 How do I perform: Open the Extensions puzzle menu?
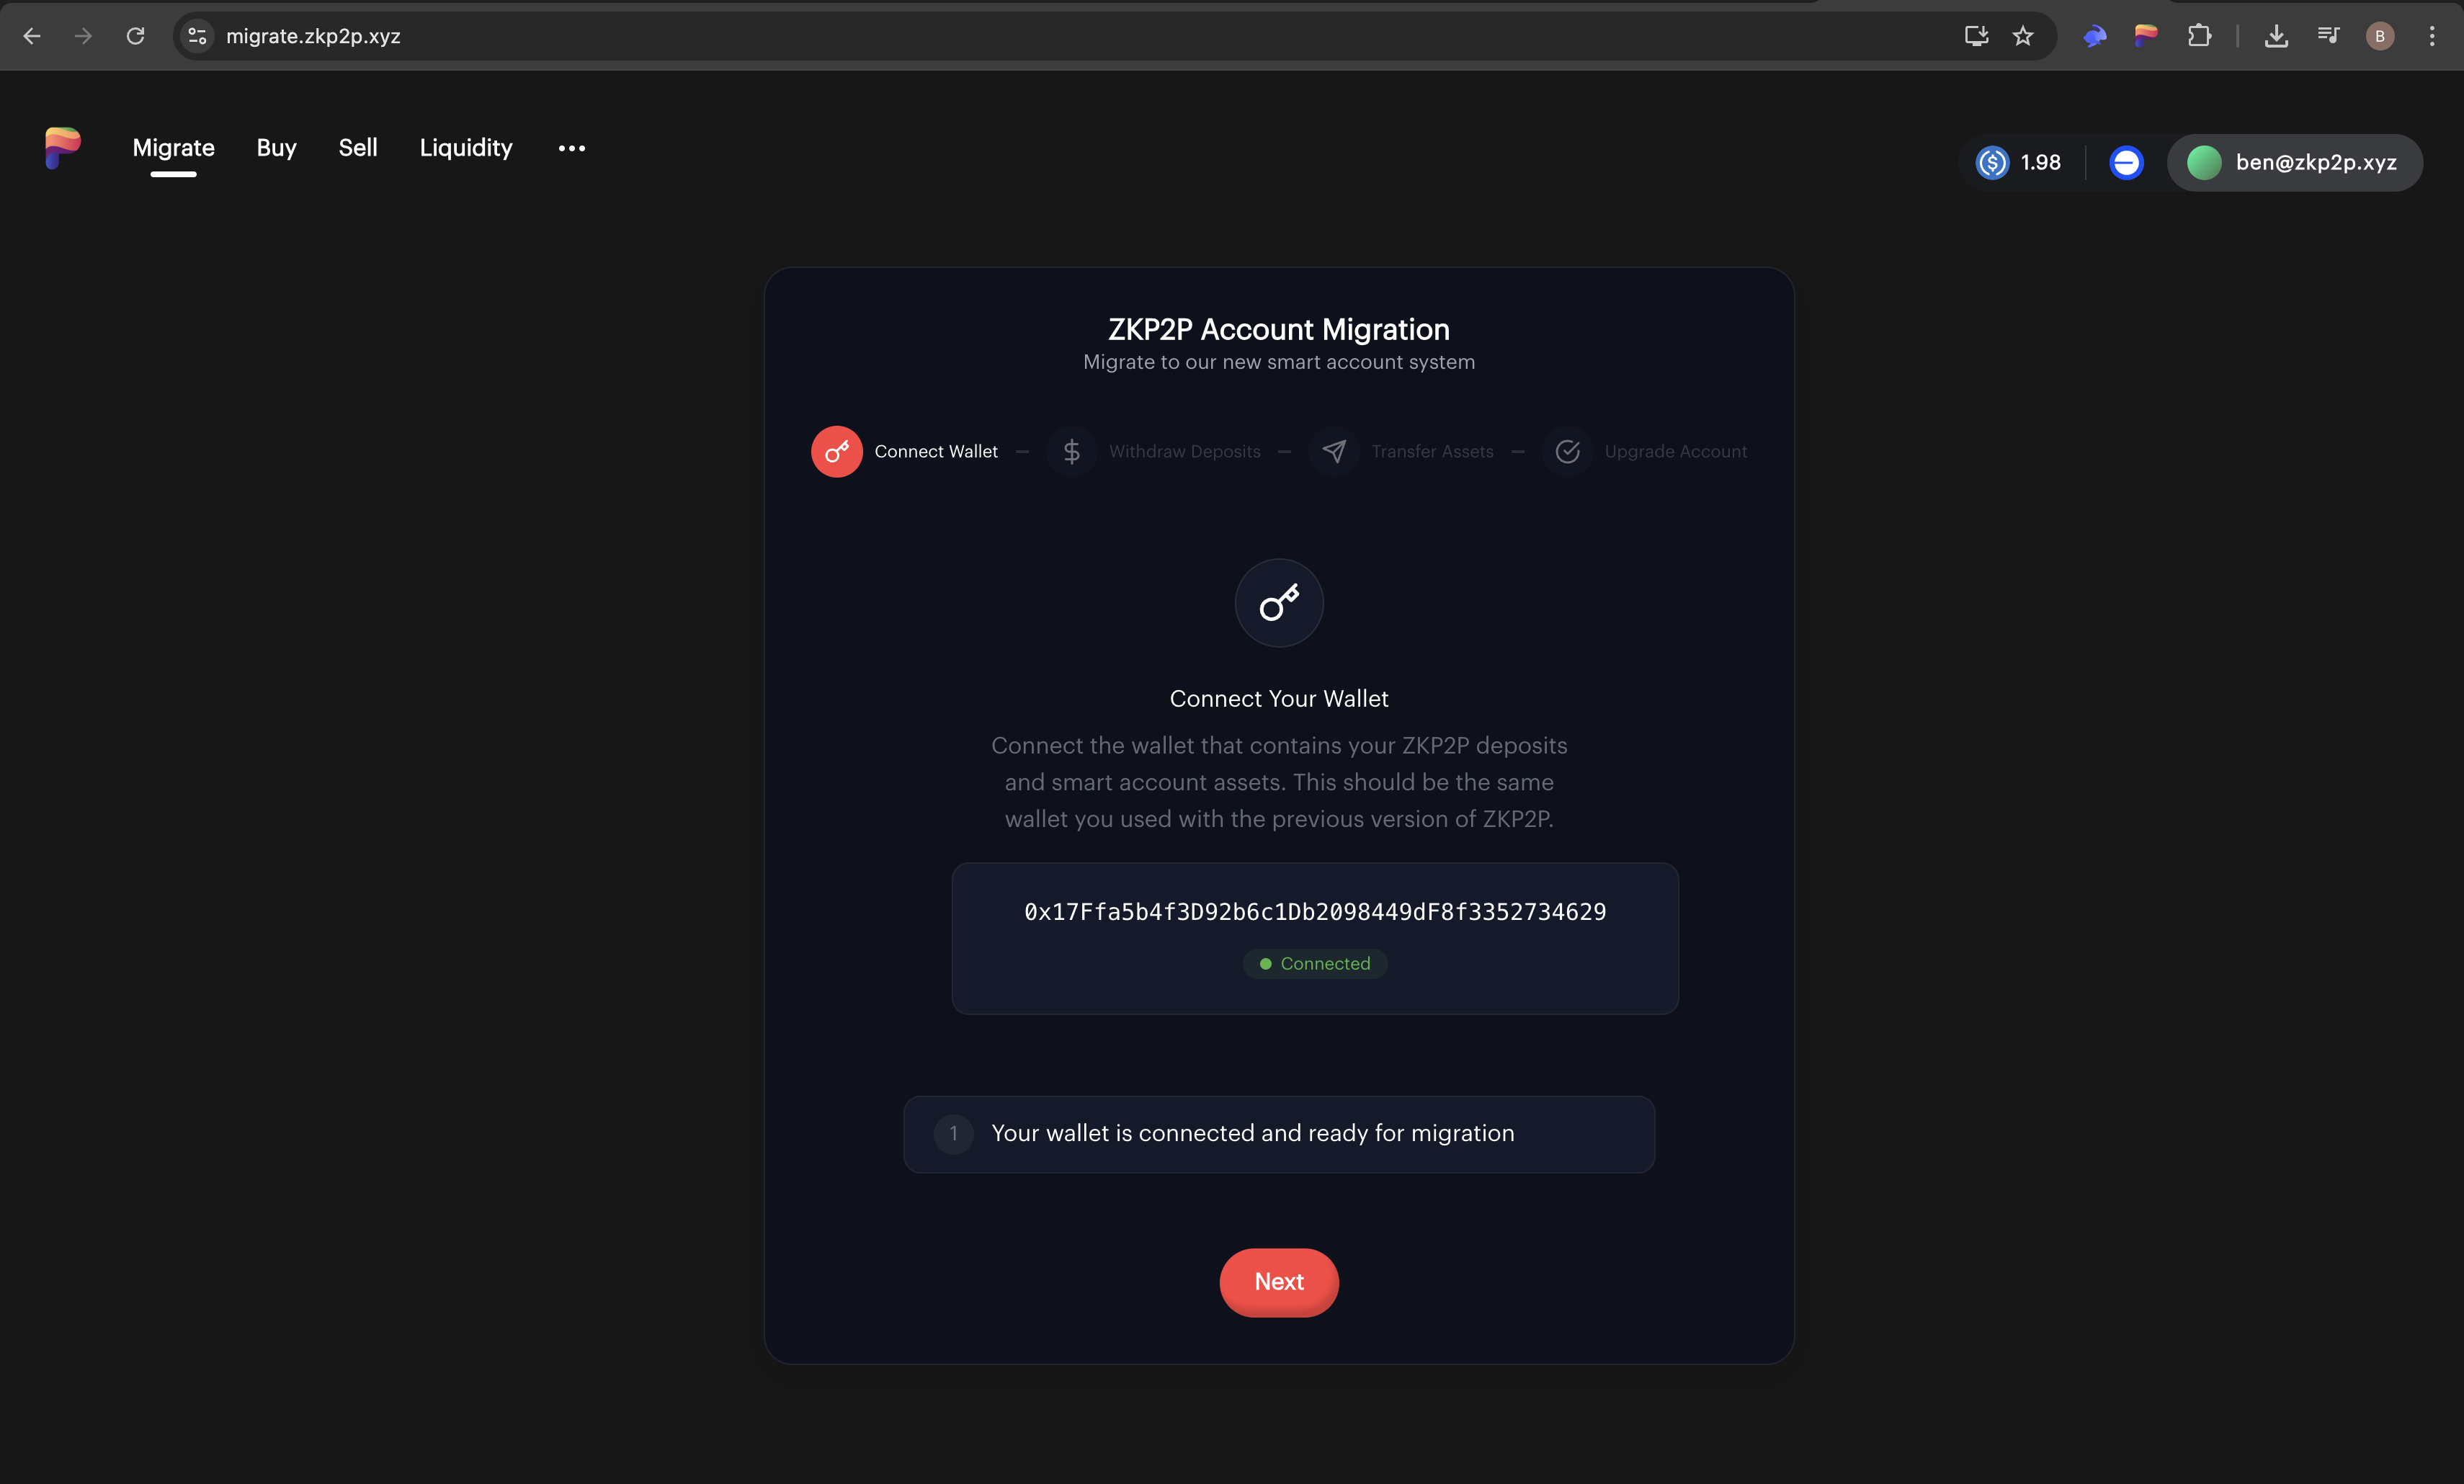[2199, 36]
